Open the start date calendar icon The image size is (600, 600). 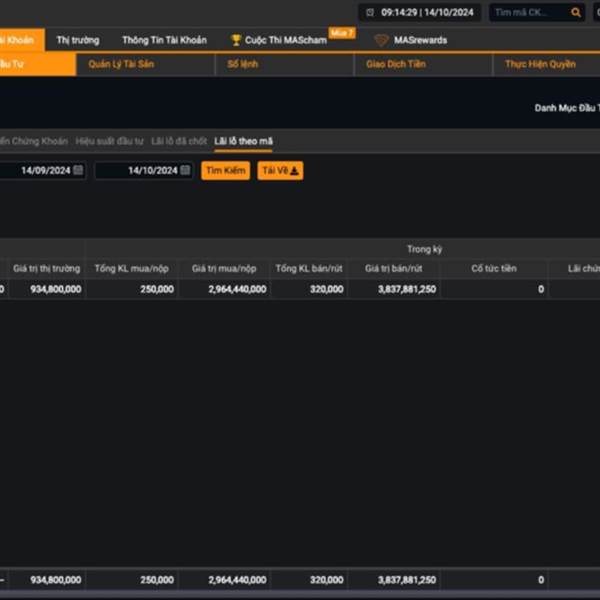78,171
